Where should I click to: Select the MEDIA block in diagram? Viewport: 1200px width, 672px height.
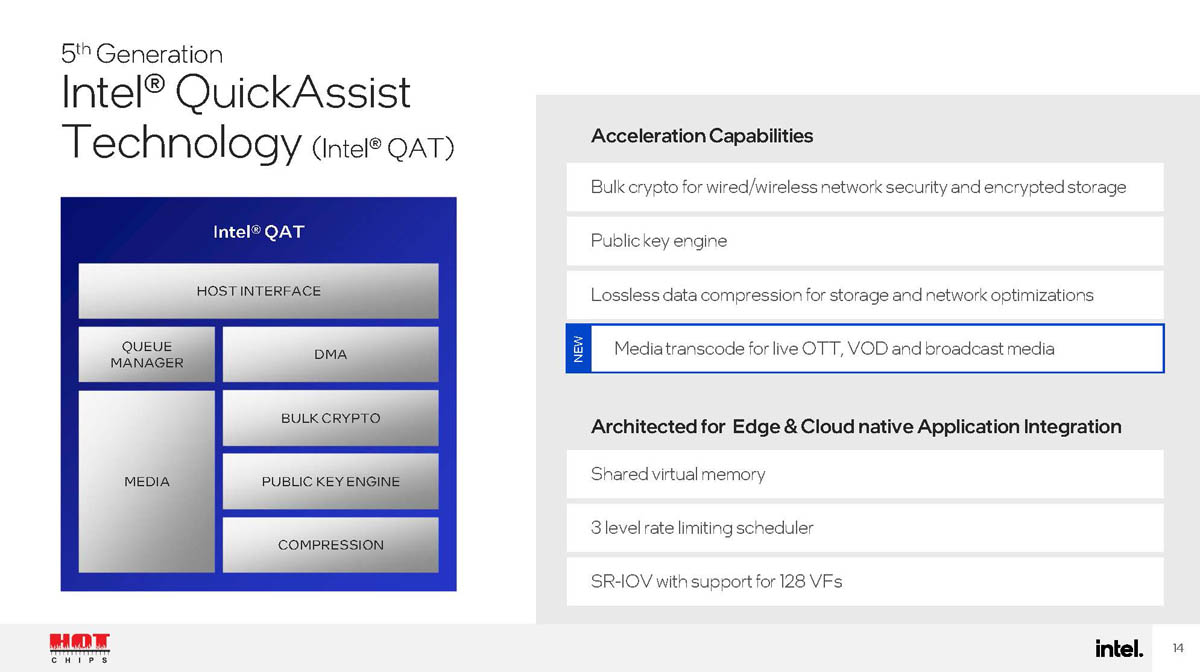click(147, 481)
